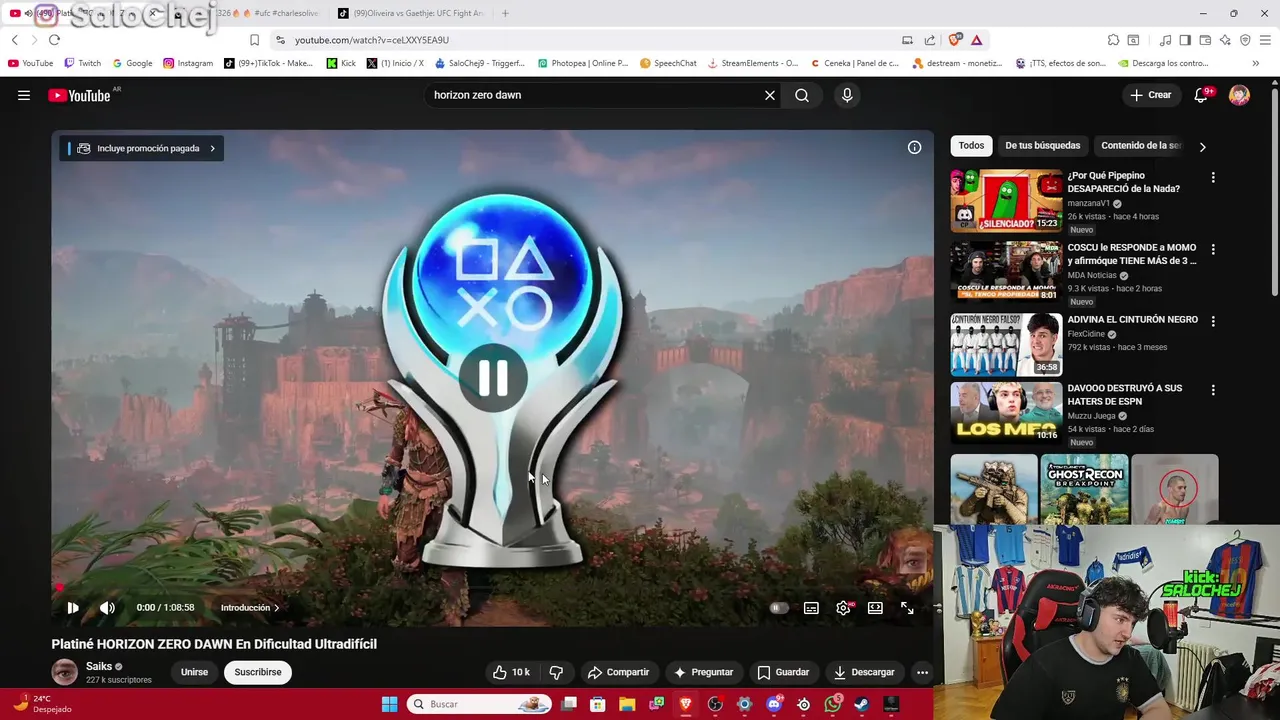The image size is (1280, 720).
Task: Open a new browser tab
Action: (x=505, y=13)
